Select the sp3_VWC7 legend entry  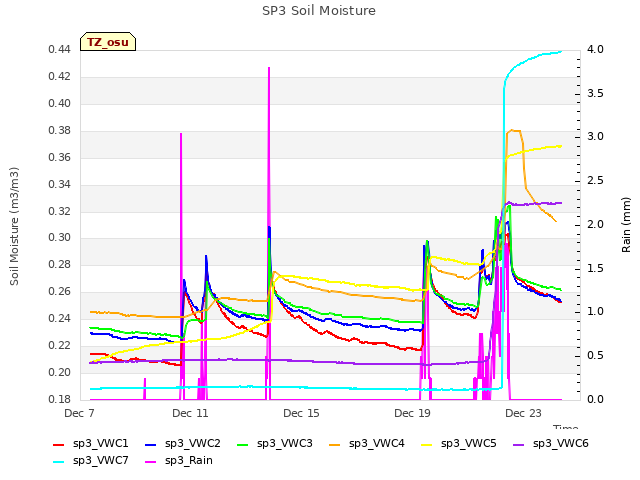point(91,460)
